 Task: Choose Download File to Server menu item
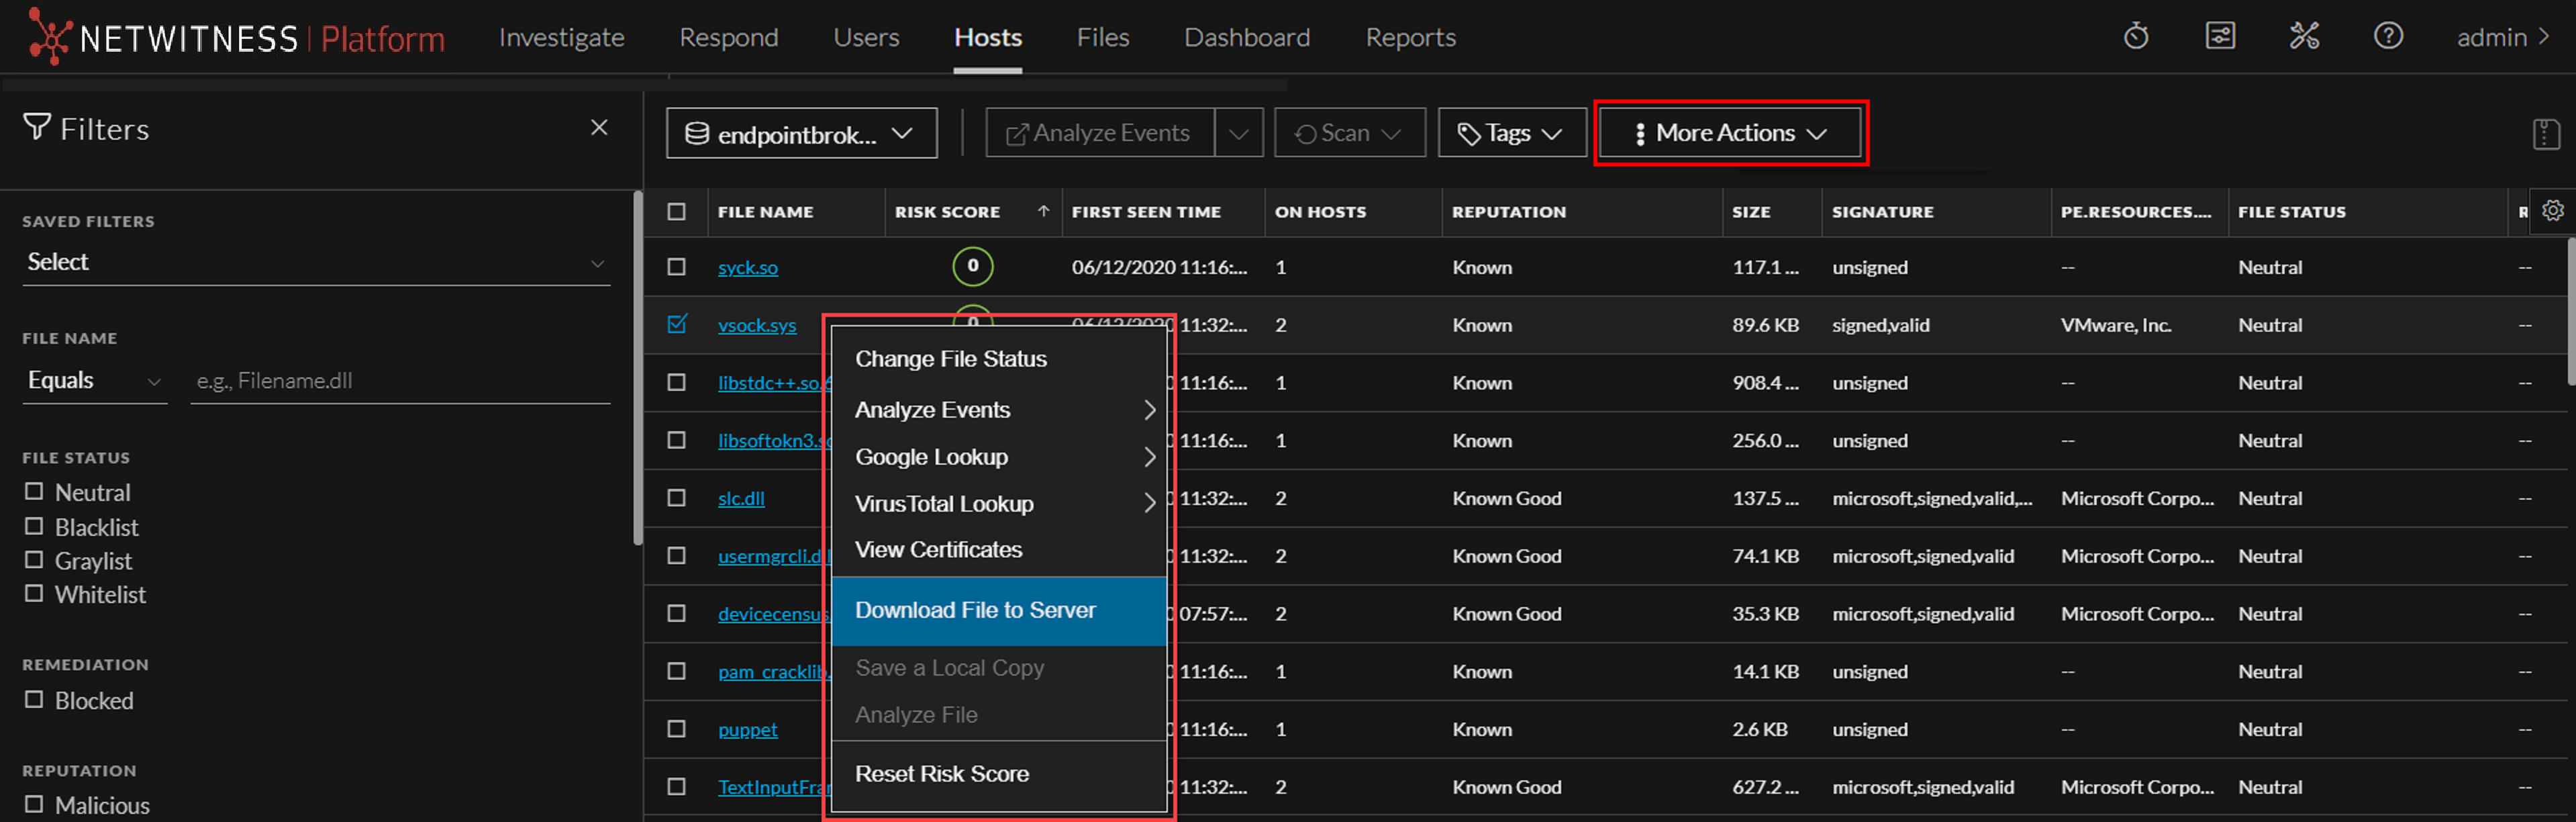coord(975,610)
